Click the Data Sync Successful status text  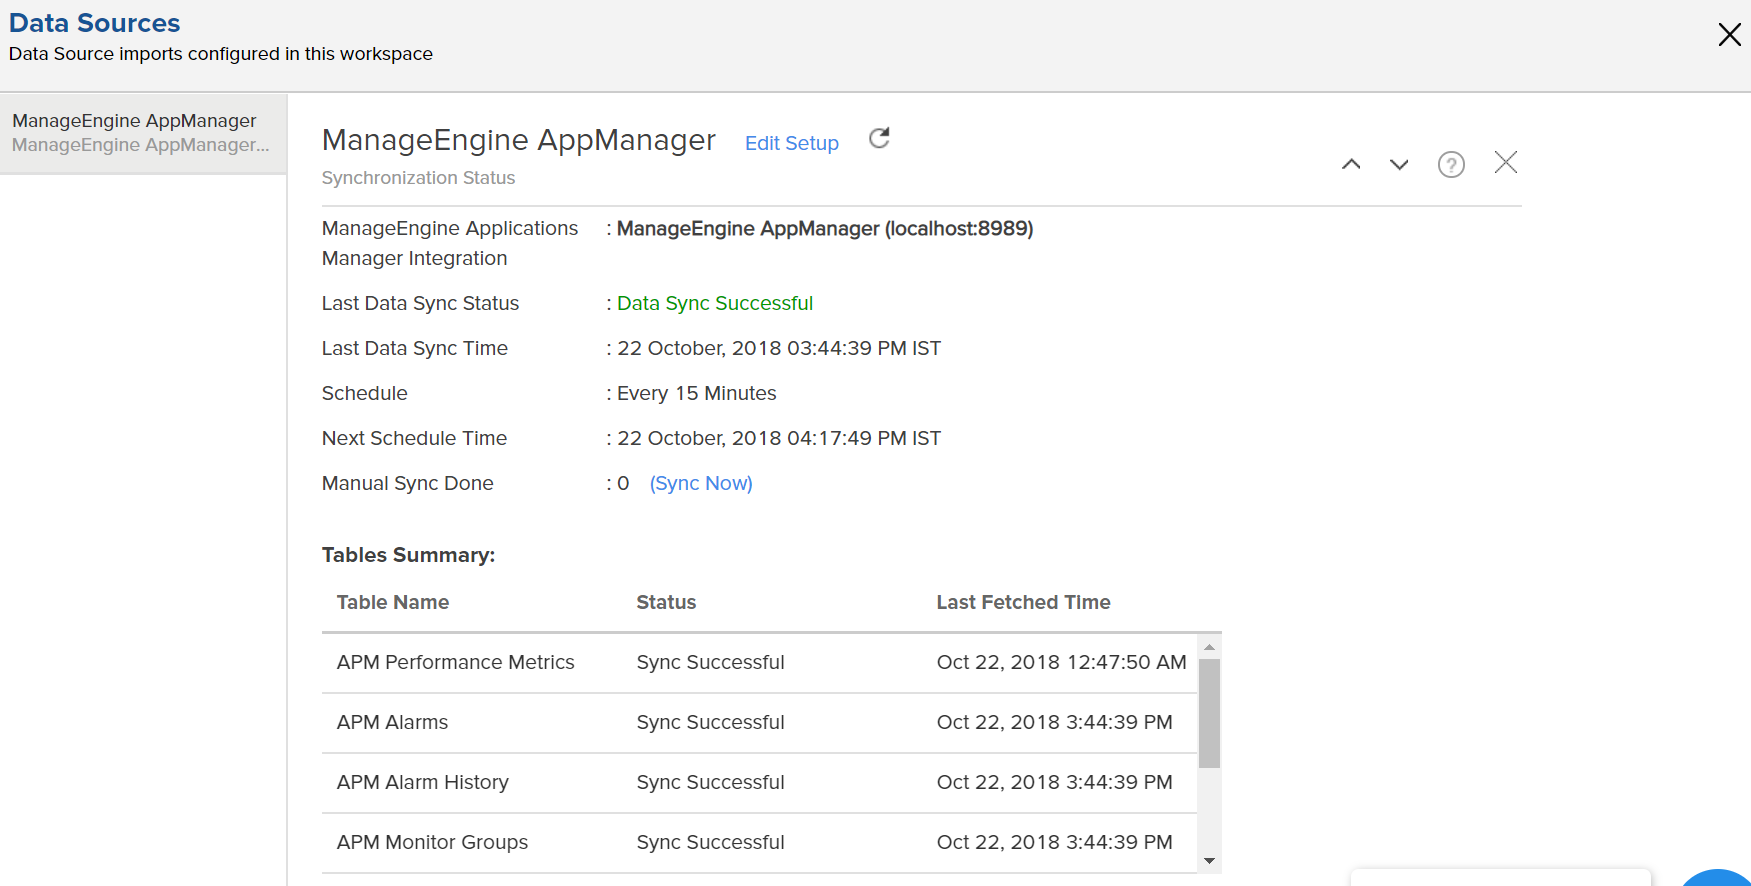(x=715, y=303)
